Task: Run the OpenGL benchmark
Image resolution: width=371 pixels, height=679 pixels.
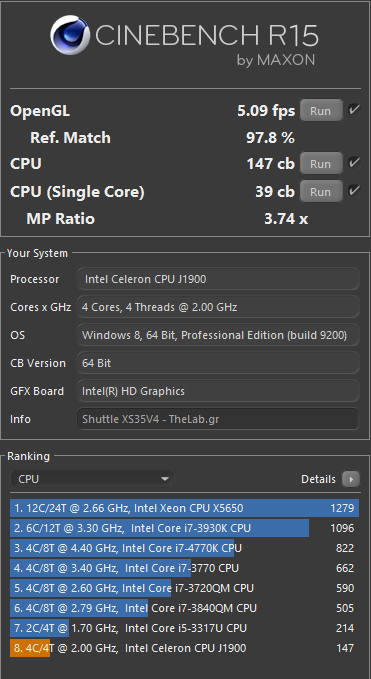Action: coord(320,111)
